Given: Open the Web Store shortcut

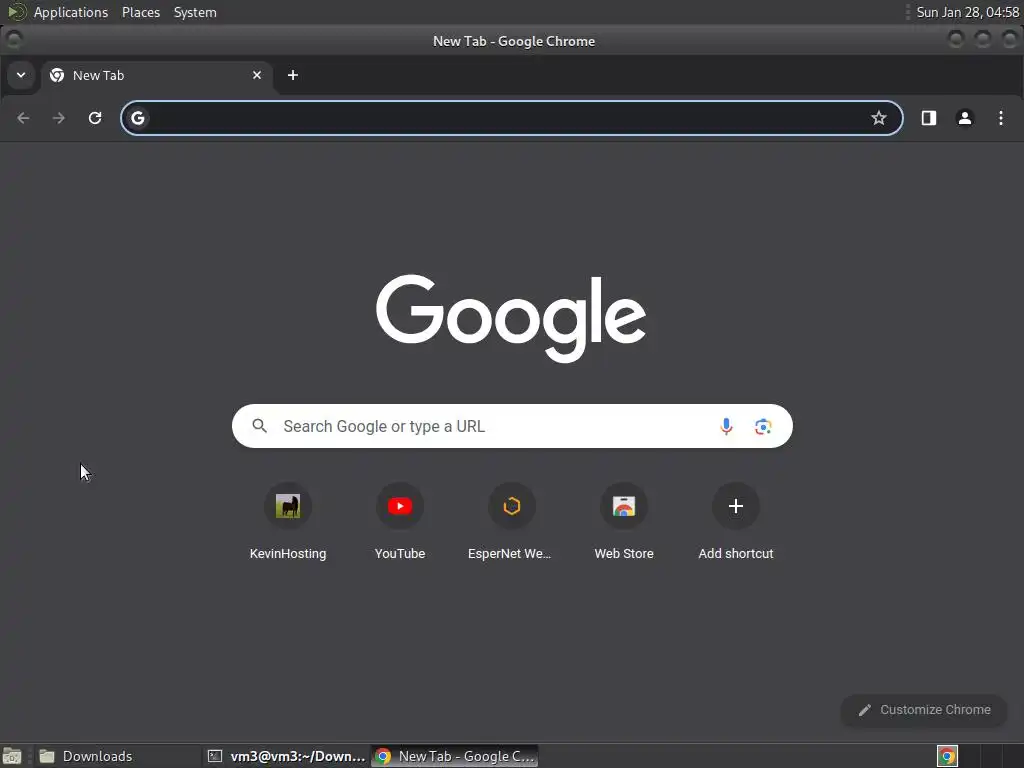Looking at the screenshot, I should click(624, 521).
